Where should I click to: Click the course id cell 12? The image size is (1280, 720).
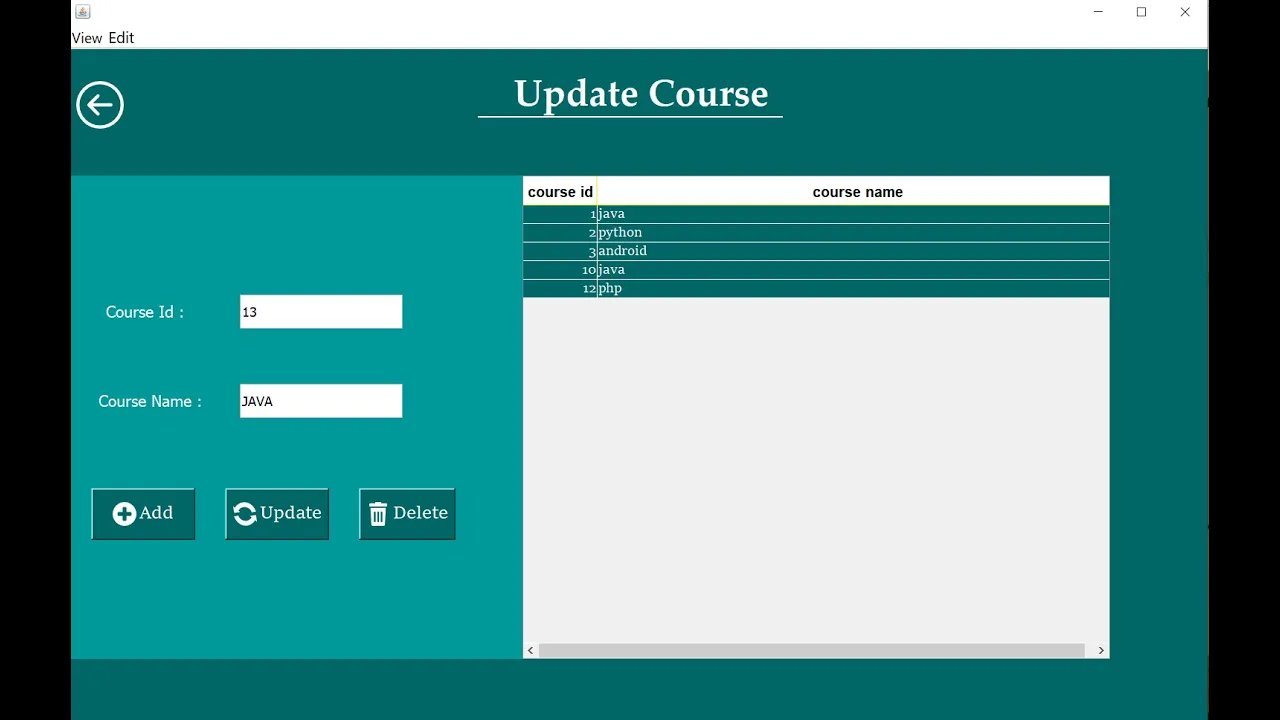pyautogui.click(x=560, y=288)
